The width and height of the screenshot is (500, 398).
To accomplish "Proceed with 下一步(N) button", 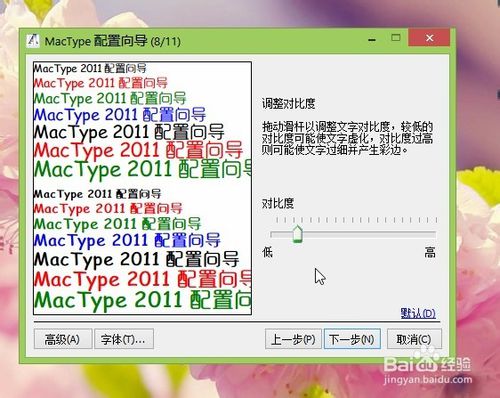I will pyautogui.click(x=352, y=339).
